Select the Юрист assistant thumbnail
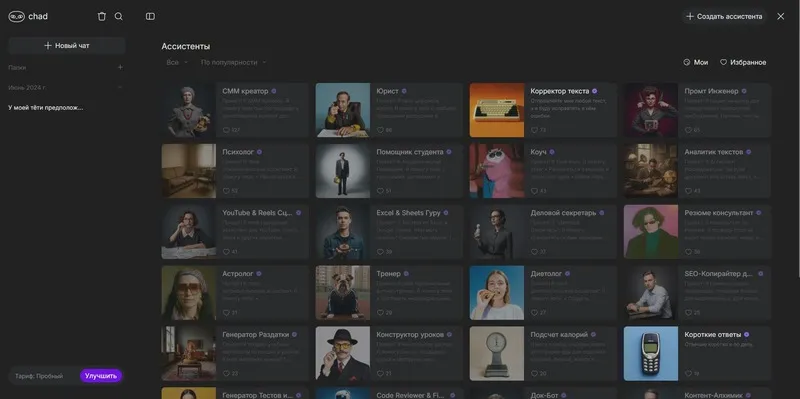 coord(343,110)
